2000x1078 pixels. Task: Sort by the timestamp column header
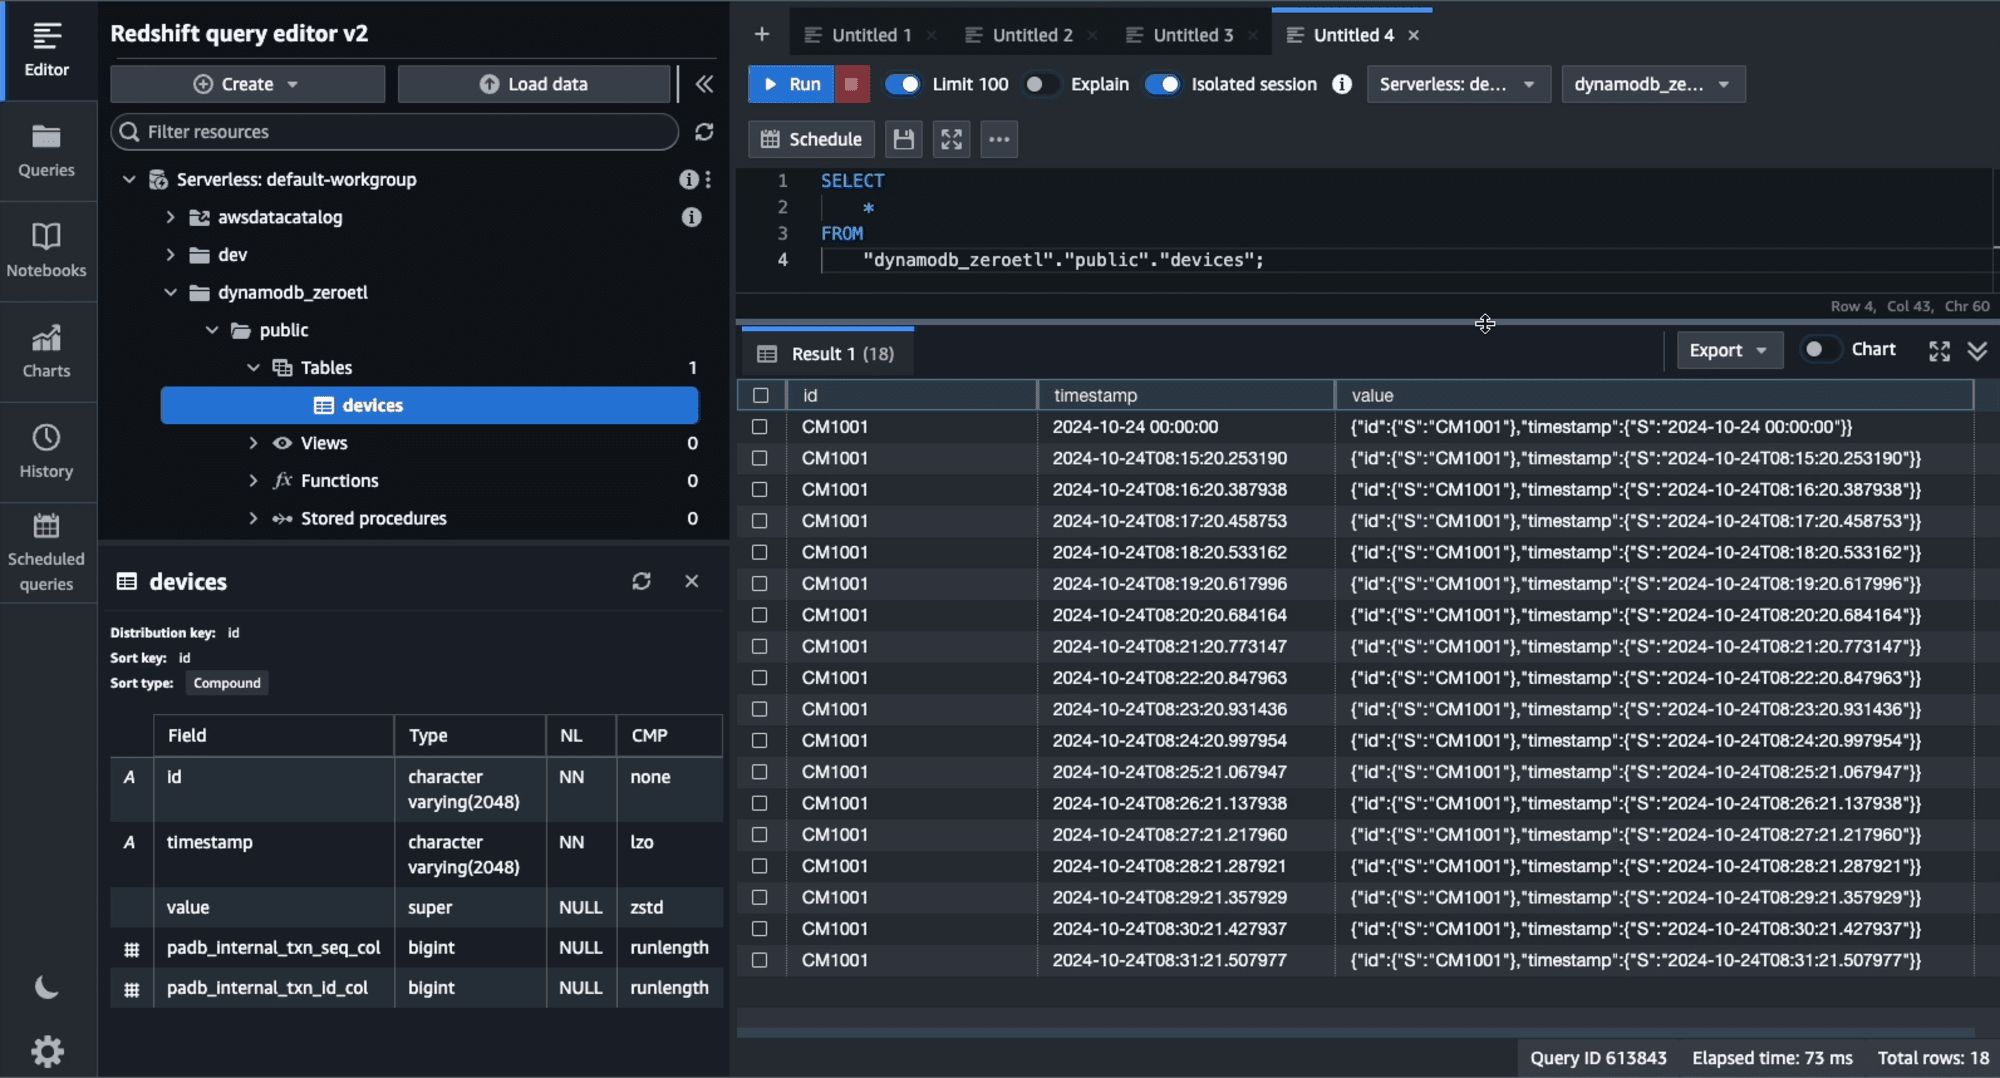pos(1185,395)
